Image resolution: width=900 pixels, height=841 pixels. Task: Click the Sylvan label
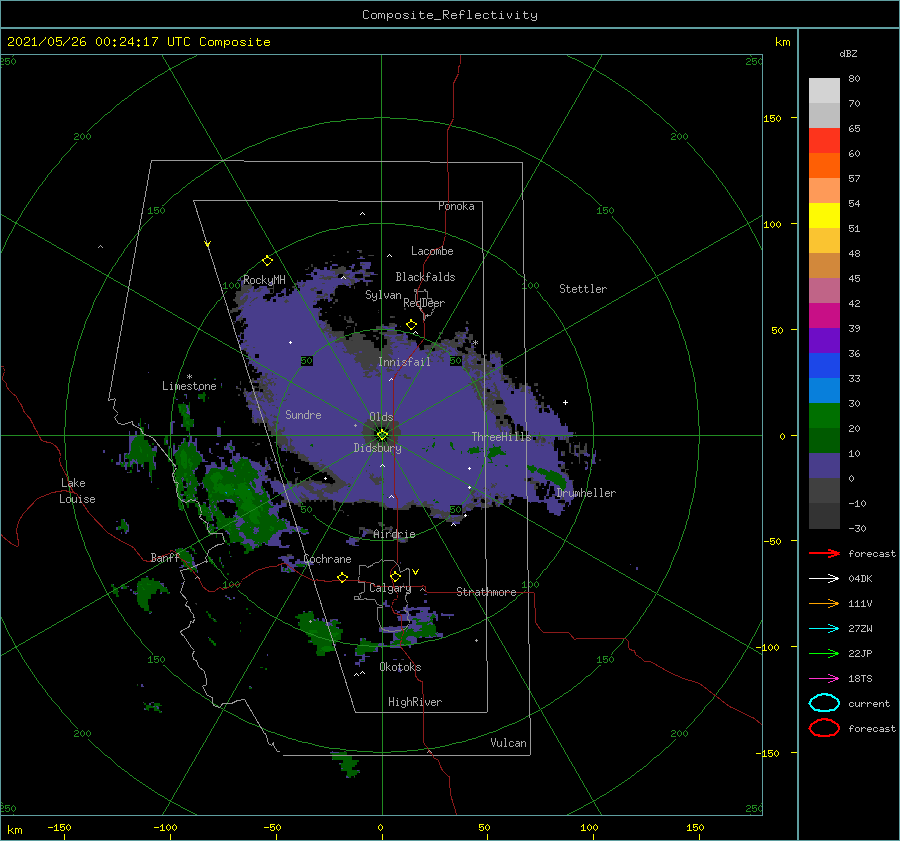point(383,295)
